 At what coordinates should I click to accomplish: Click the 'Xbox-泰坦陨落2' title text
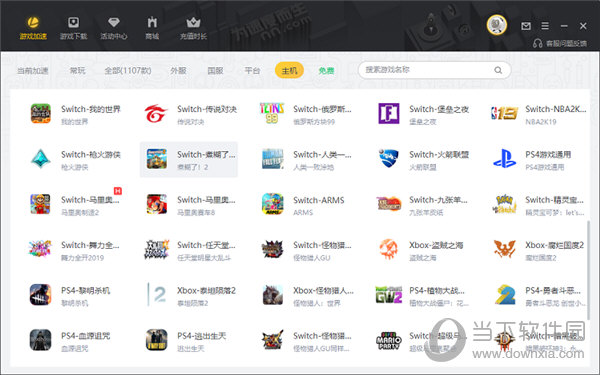point(207,291)
